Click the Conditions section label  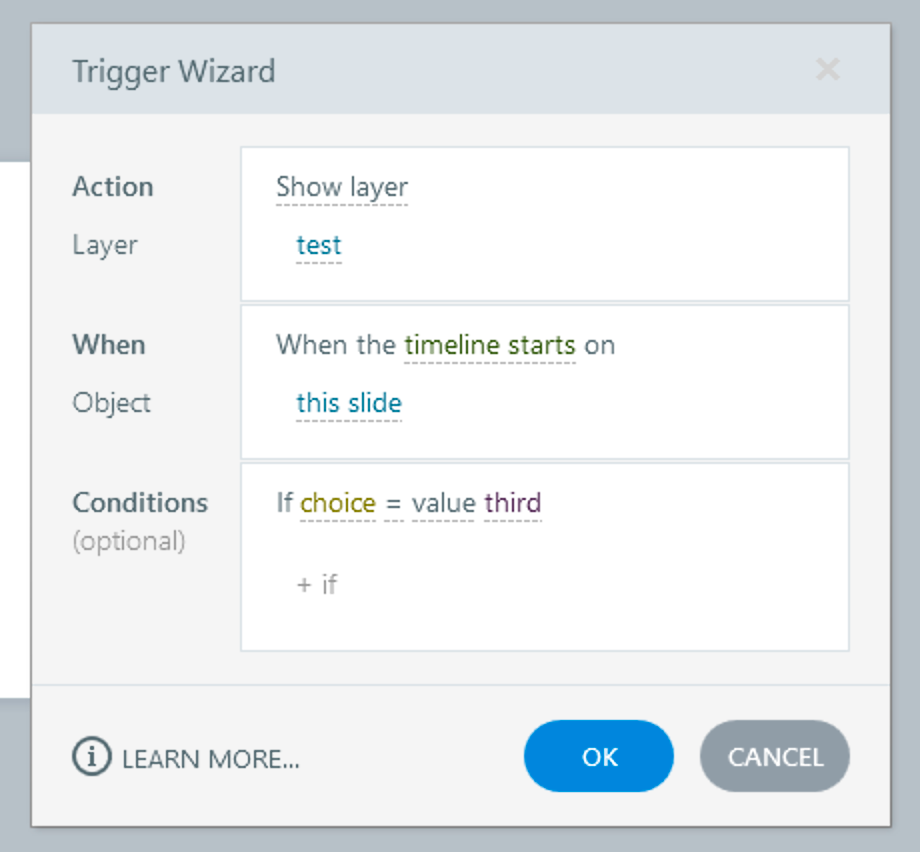coord(140,502)
